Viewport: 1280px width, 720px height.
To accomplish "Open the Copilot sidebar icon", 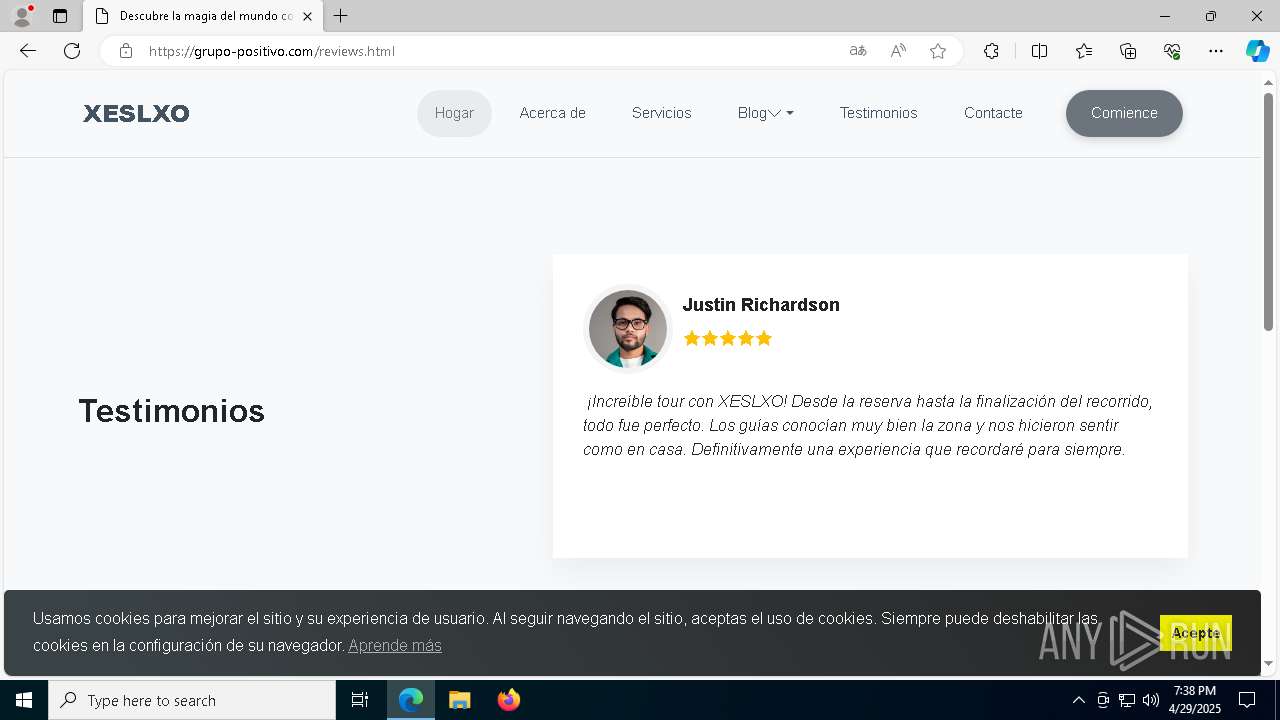I will click(1257, 51).
